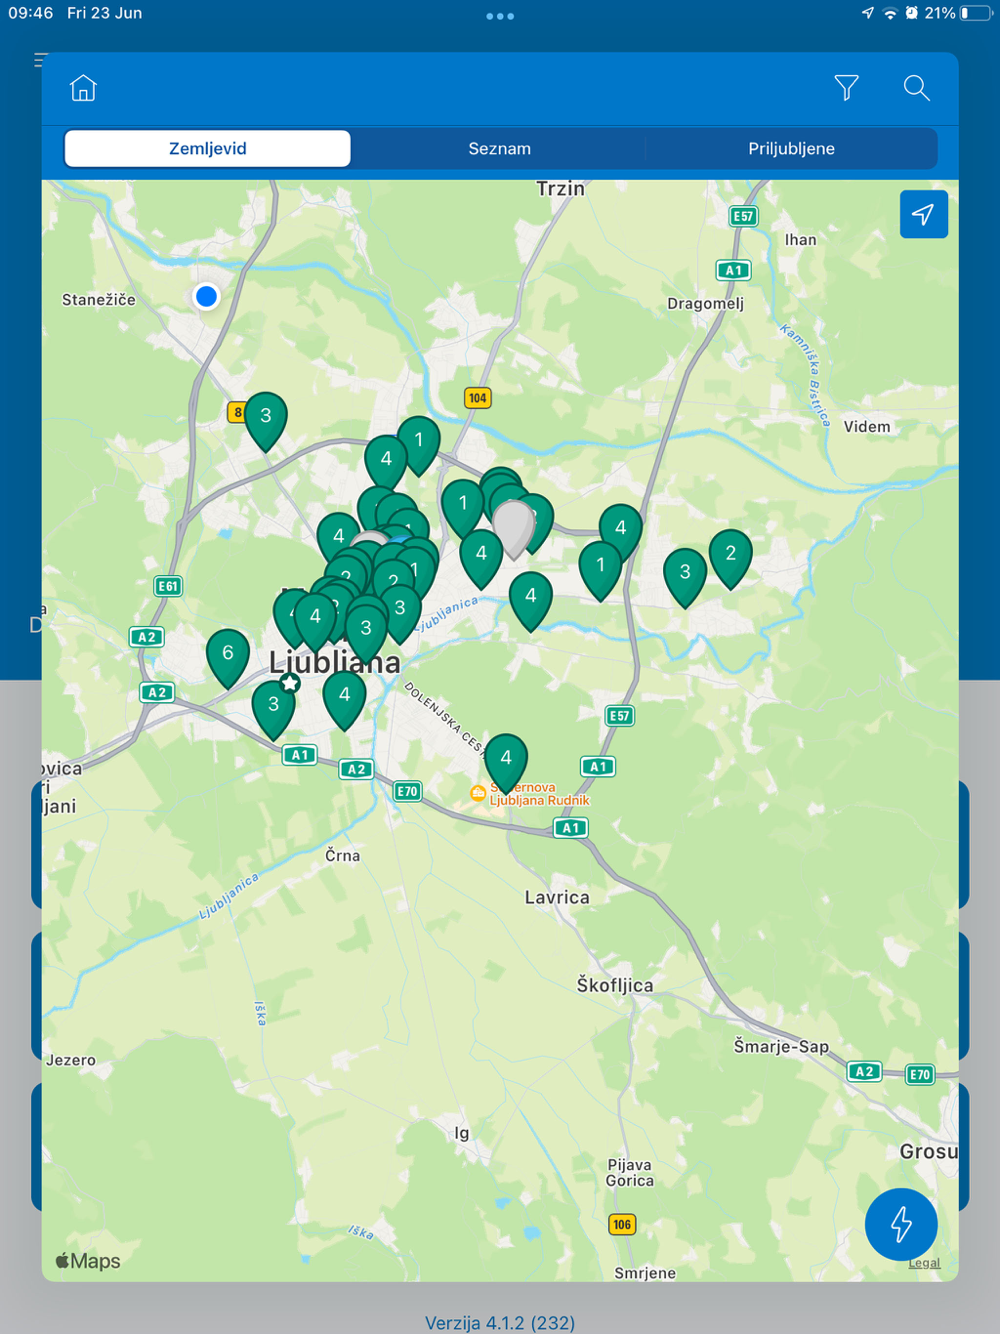1000x1334 pixels.
Task: Select pin 4 south of Ljubljana label
Action: click(344, 699)
